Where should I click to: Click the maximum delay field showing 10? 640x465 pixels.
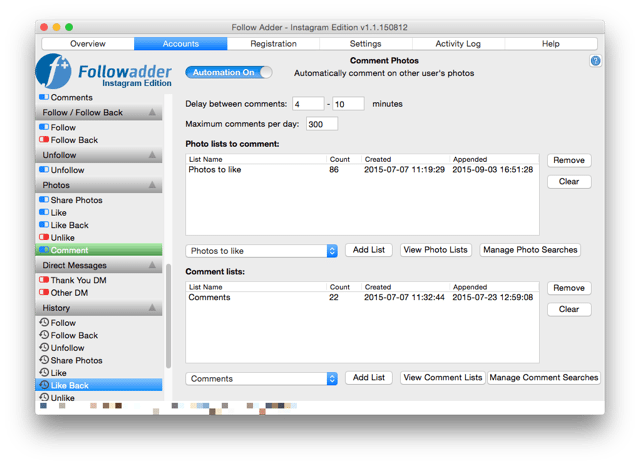coord(348,104)
